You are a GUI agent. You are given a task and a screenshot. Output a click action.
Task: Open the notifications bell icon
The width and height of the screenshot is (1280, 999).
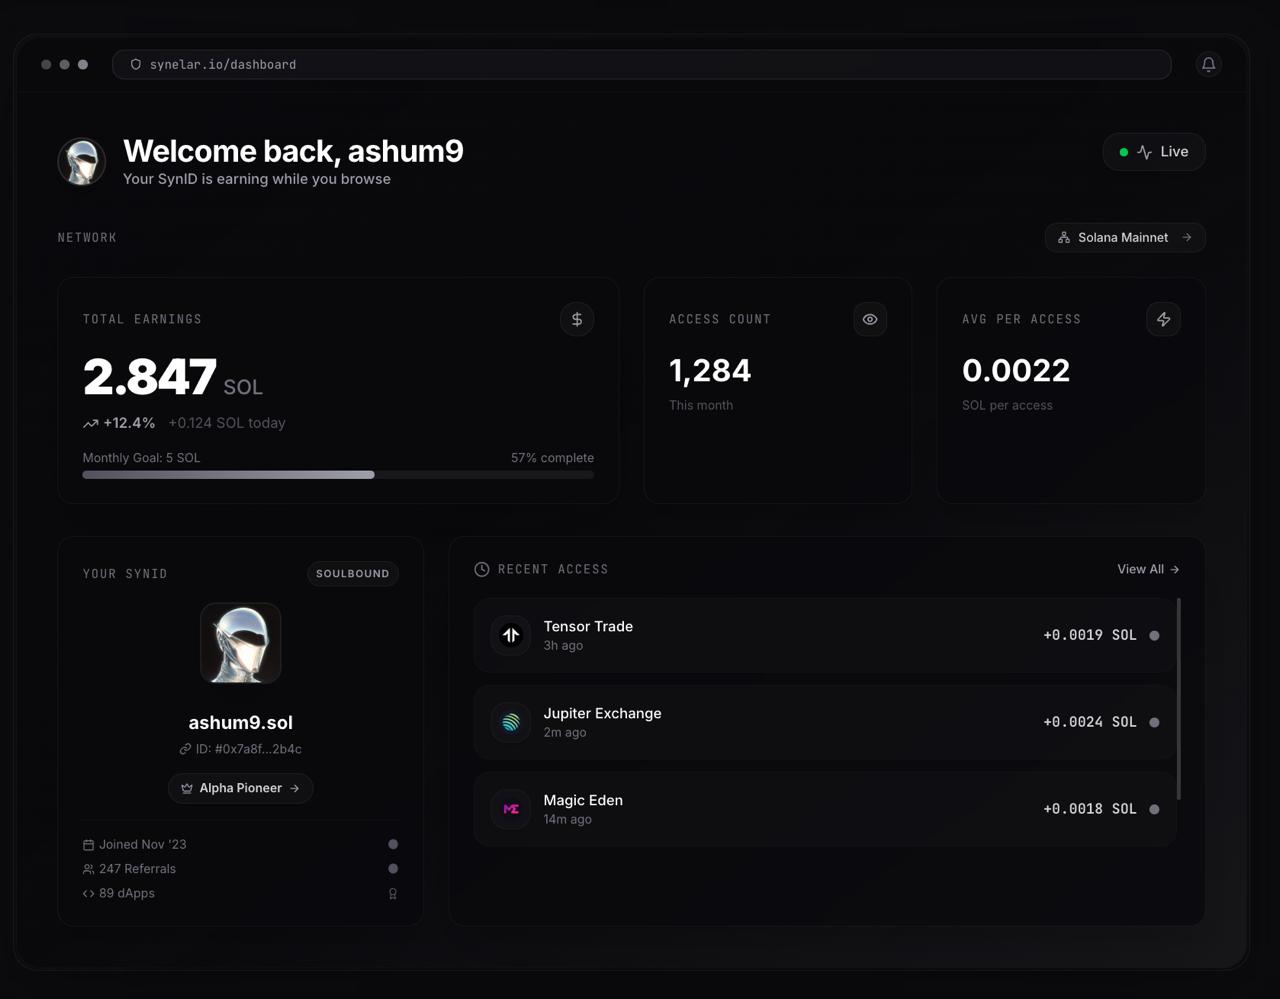(1208, 64)
